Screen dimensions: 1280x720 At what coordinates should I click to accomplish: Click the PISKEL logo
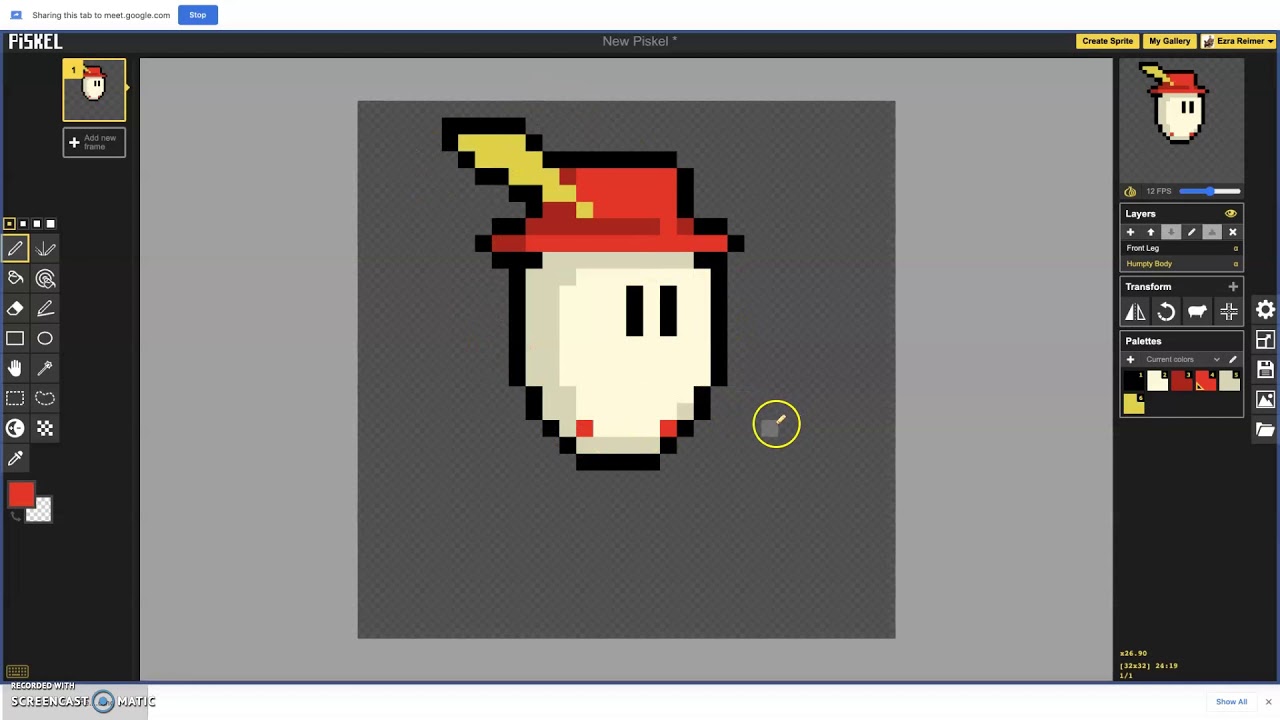coord(35,41)
